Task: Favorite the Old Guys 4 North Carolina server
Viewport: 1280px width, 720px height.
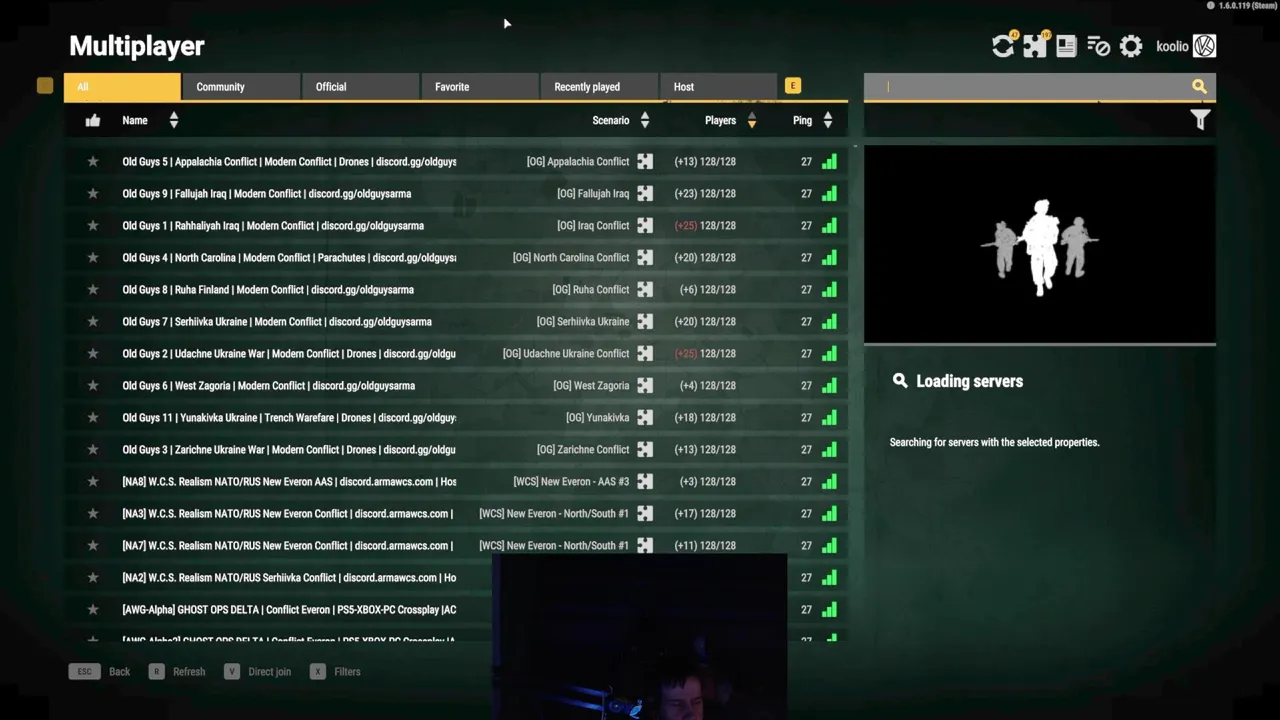Action: tap(93, 257)
